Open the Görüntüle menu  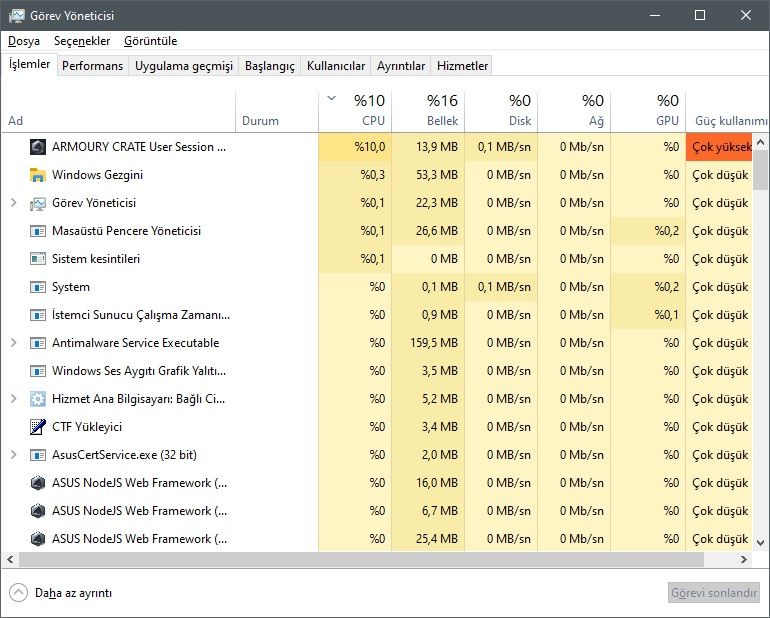coord(150,41)
